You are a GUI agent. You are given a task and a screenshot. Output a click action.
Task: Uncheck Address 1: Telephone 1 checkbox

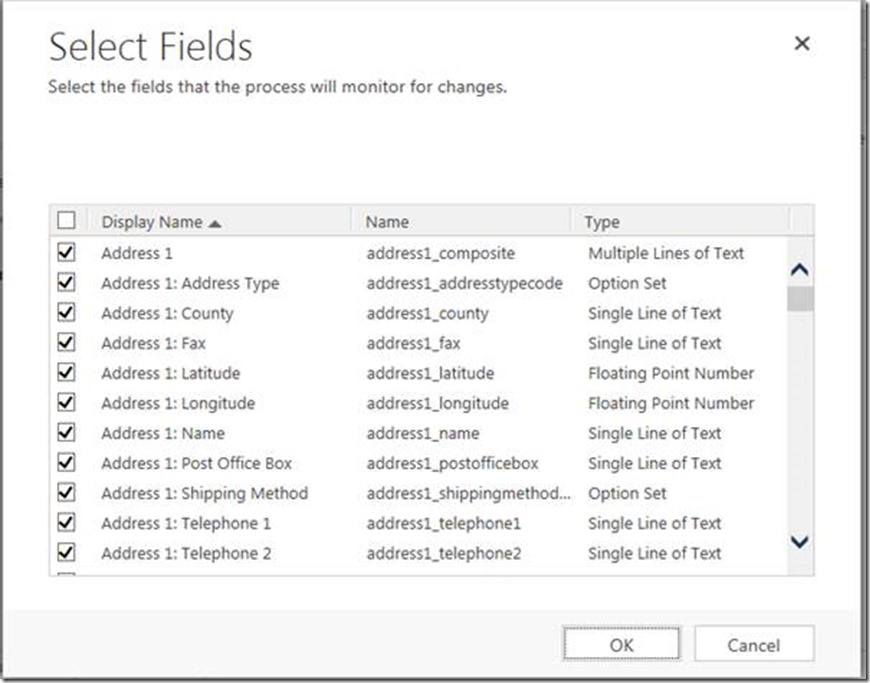tap(67, 523)
